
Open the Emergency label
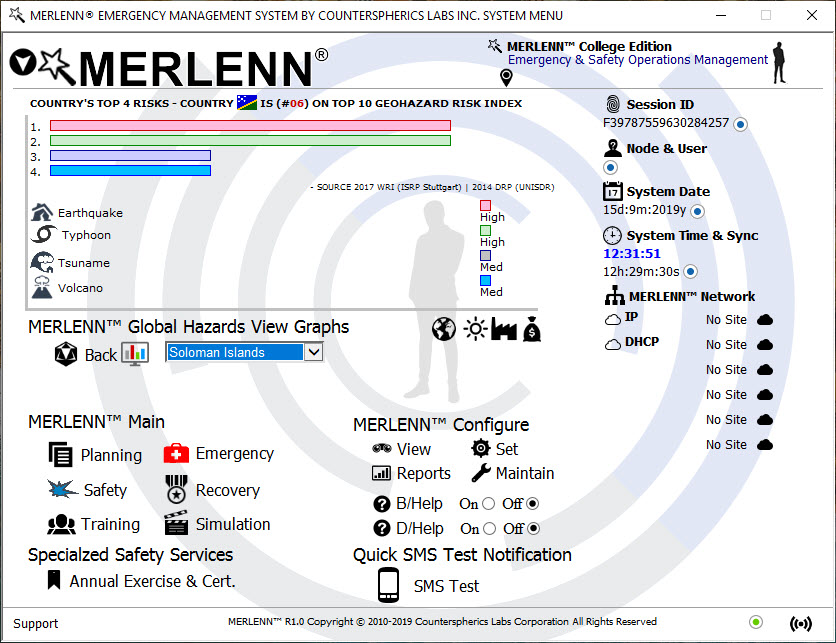click(235, 453)
